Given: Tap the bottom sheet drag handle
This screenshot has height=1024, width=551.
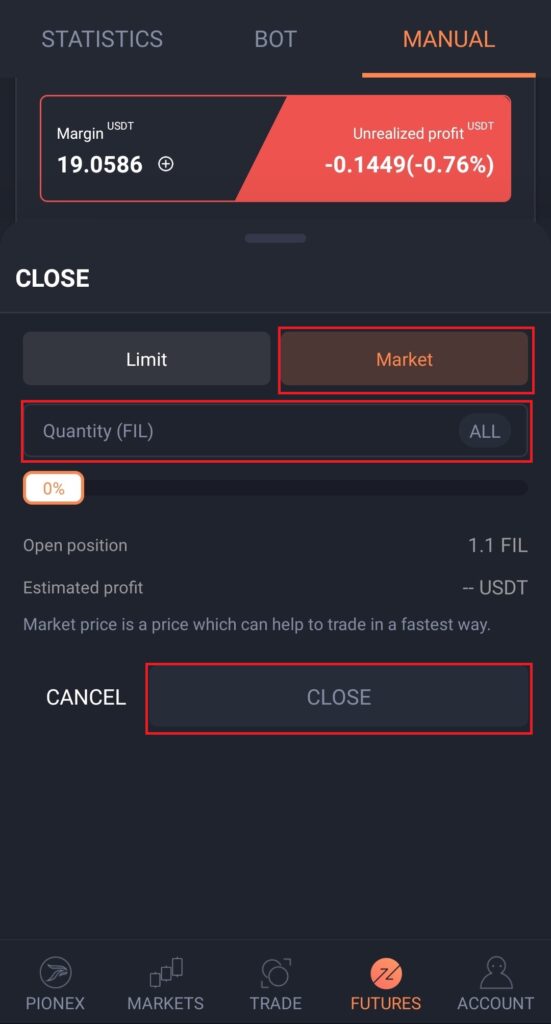Looking at the screenshot, I should point(275,238).
